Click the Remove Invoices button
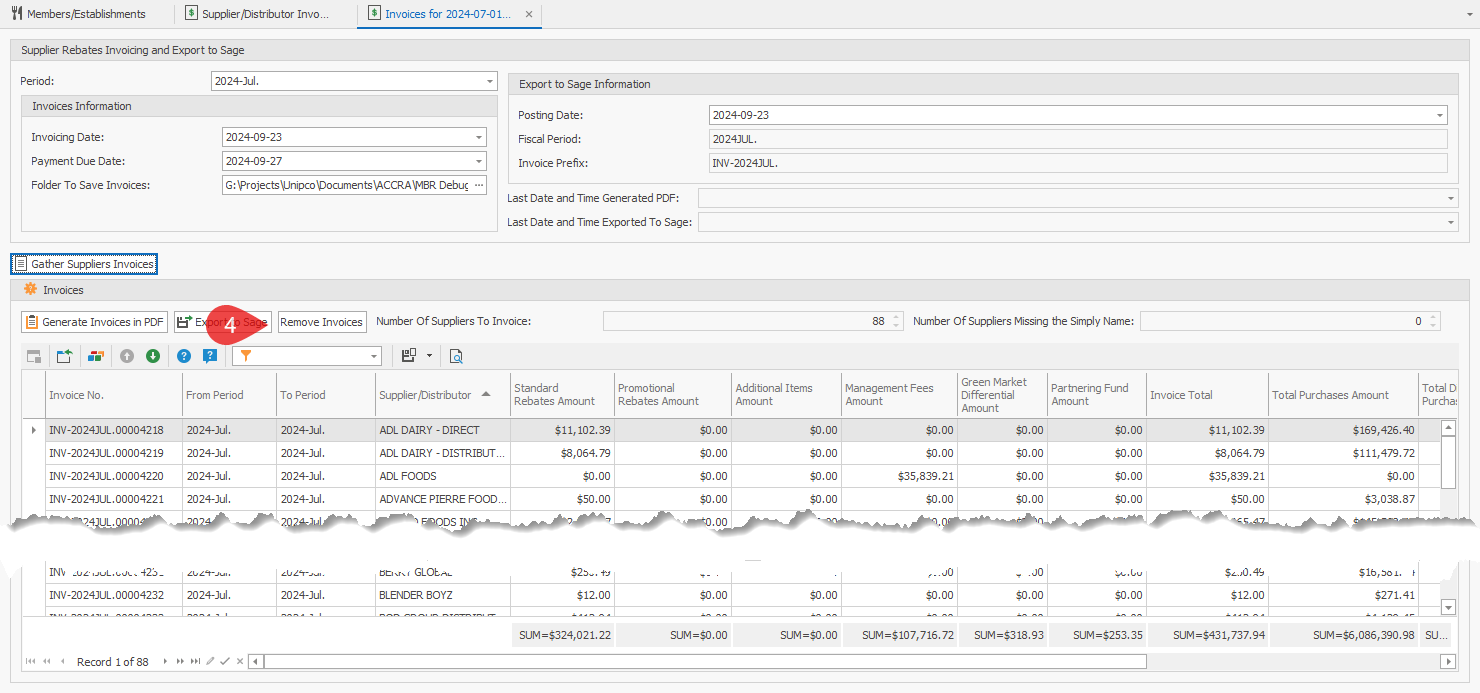The image size is (1480, 693). [322, 321]
